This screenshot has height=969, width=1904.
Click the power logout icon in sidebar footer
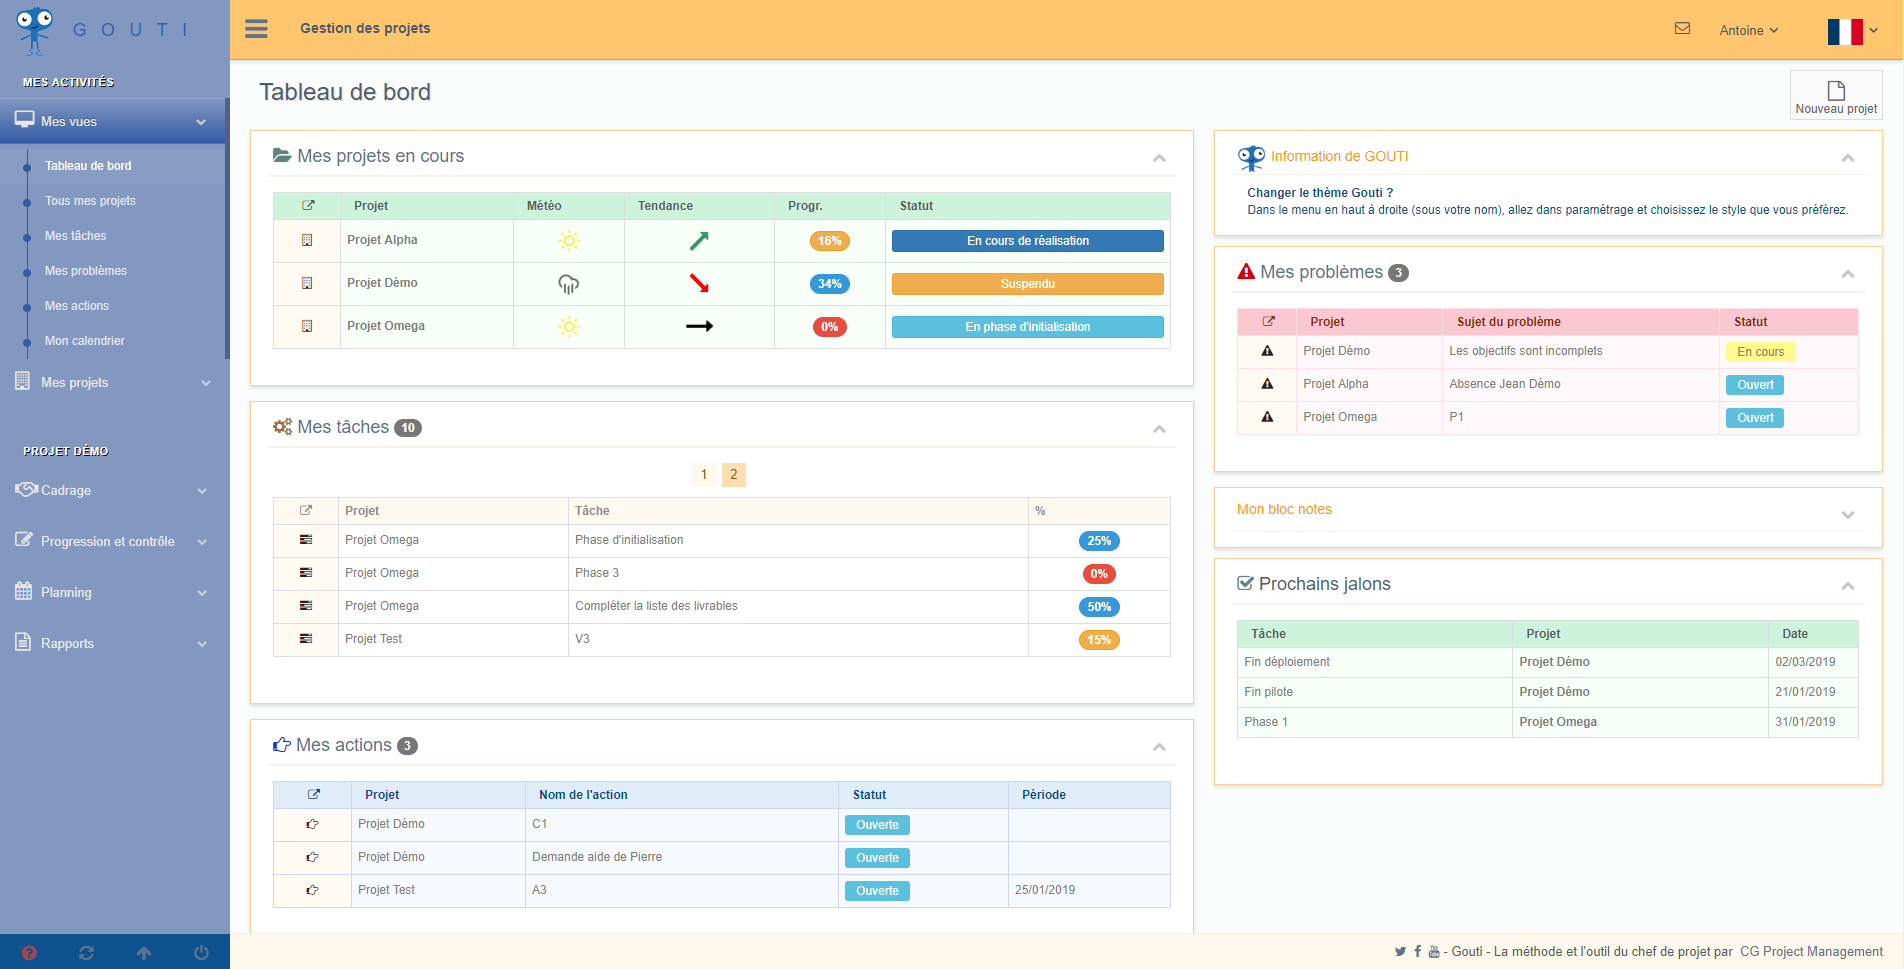(201, 953)
